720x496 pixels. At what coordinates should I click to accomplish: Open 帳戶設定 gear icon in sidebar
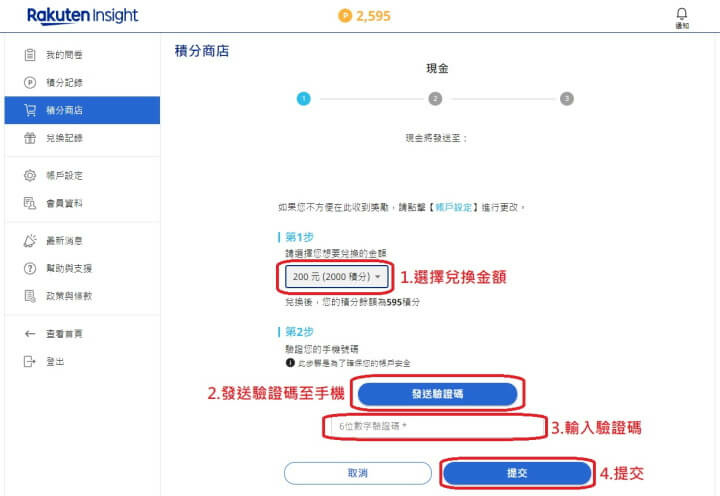30,175
